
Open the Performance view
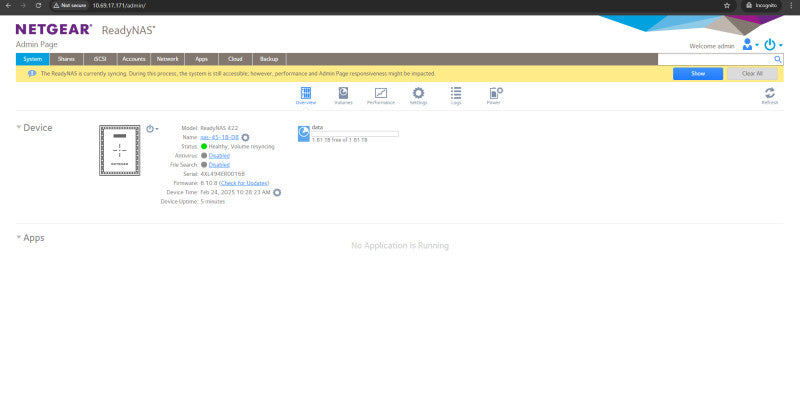tap(381, 96)
